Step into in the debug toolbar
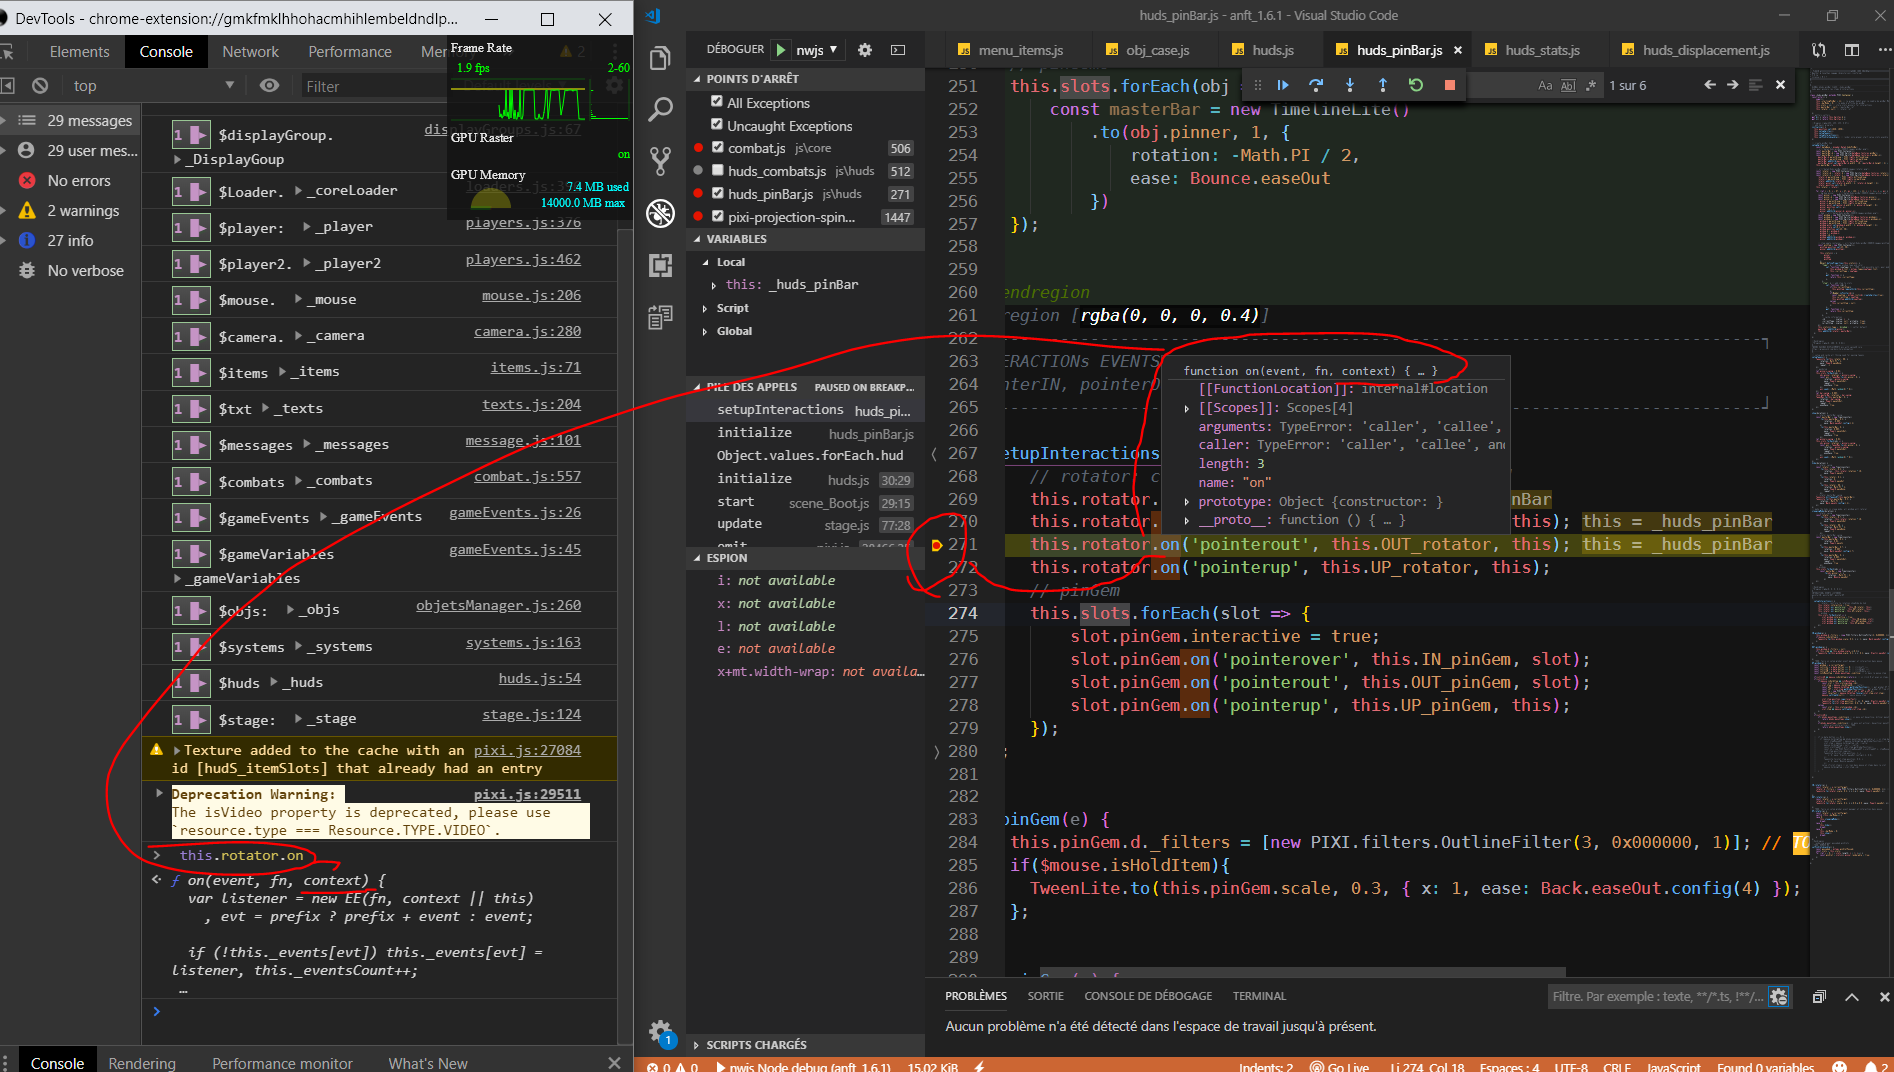This screenshot has width=1894, height=1072. [1349, 85]
